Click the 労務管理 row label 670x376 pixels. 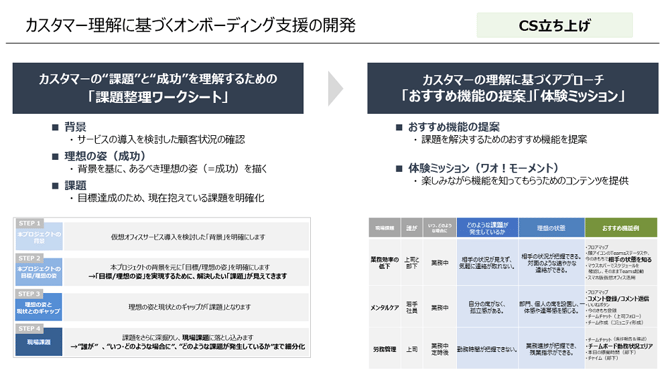tap(385, 349)
